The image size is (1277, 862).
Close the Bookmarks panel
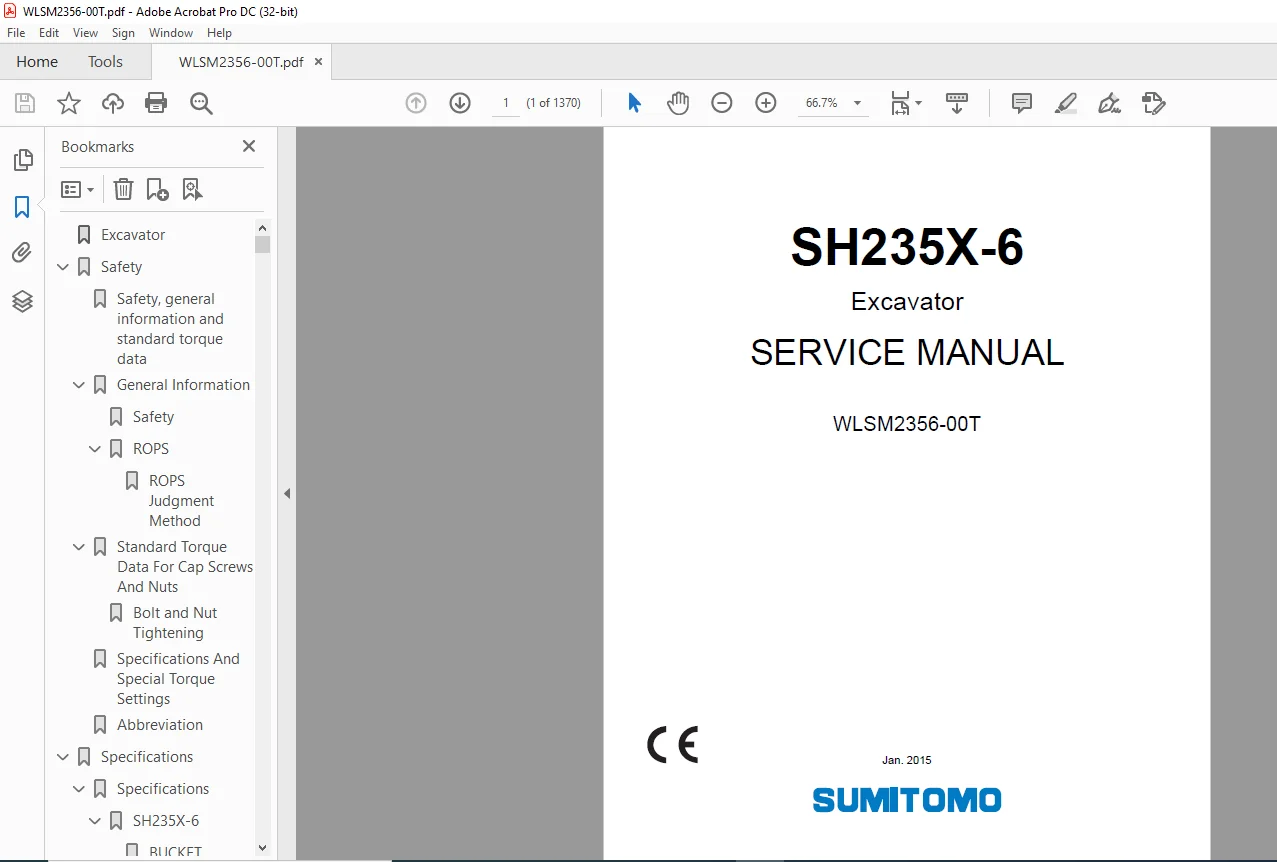click(x=249, y=146)
